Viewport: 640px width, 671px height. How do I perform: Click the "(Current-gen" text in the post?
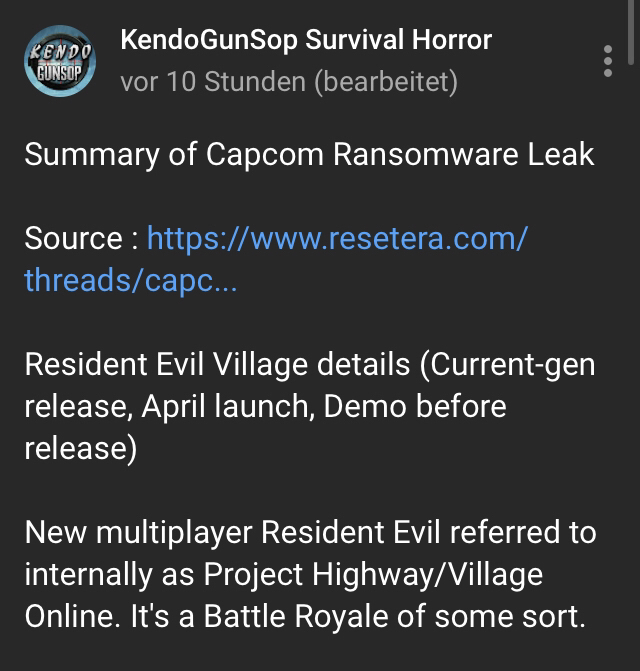(507, 365)
